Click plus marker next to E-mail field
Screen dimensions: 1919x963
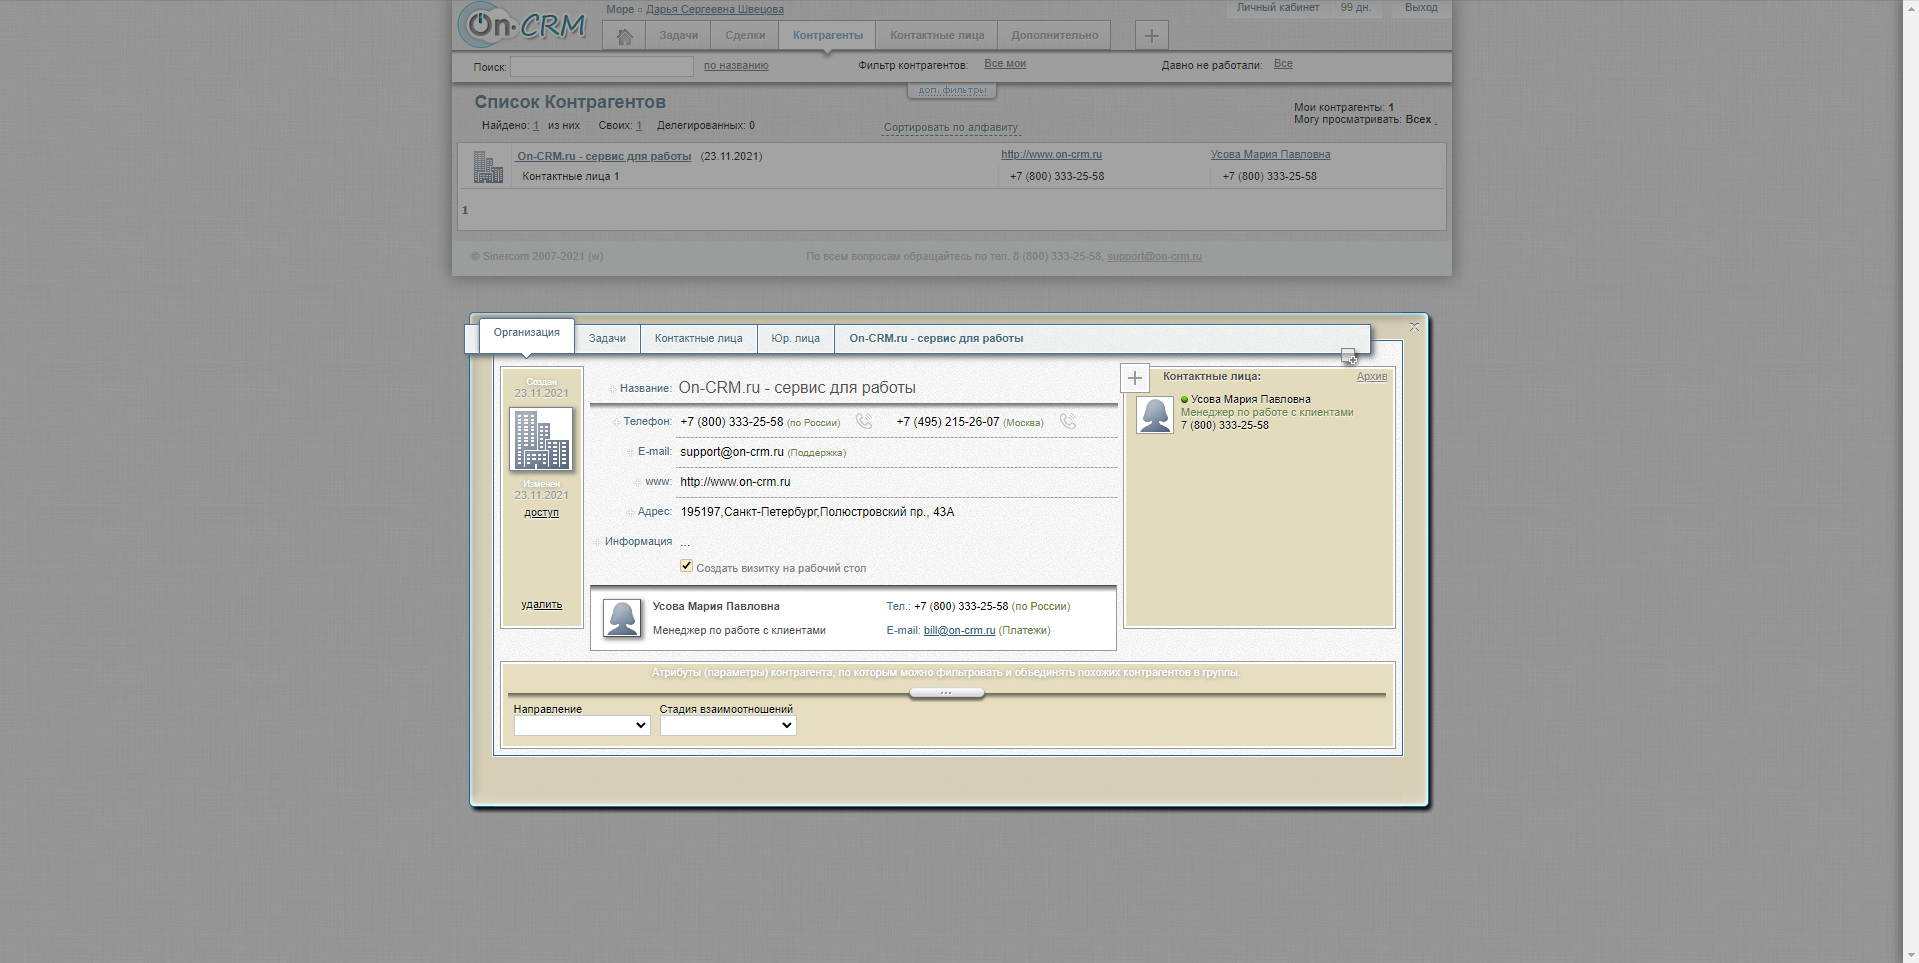coord(630,453)
